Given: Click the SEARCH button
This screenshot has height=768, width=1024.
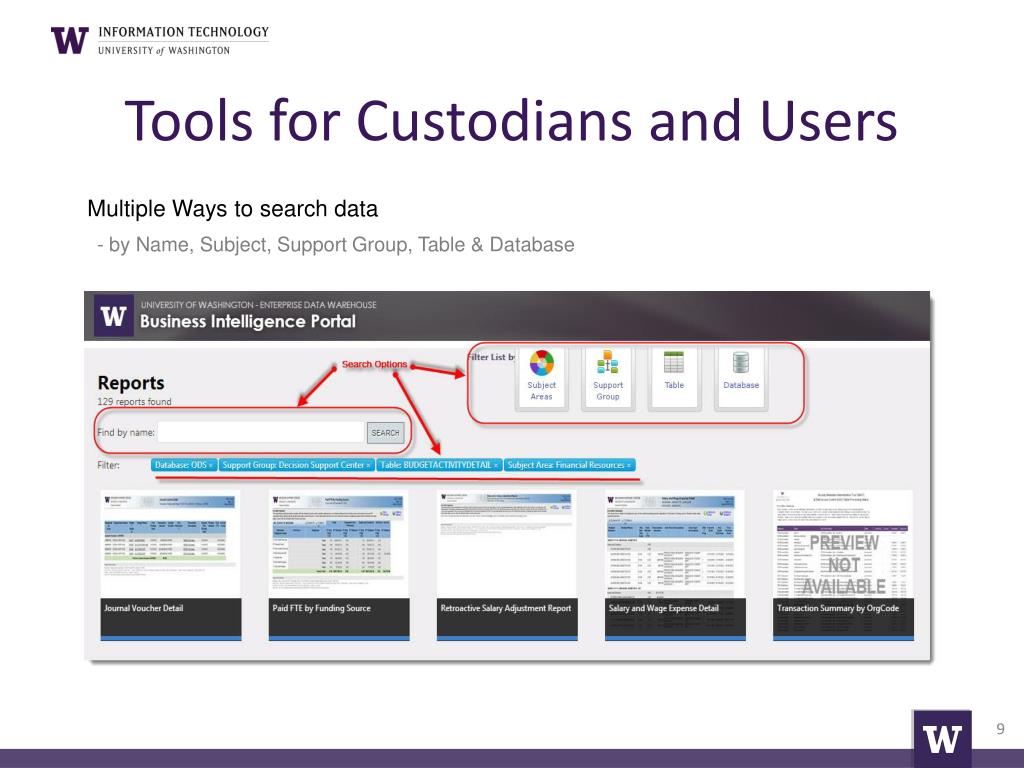Looking at the screenshot, I should (385, 432).
